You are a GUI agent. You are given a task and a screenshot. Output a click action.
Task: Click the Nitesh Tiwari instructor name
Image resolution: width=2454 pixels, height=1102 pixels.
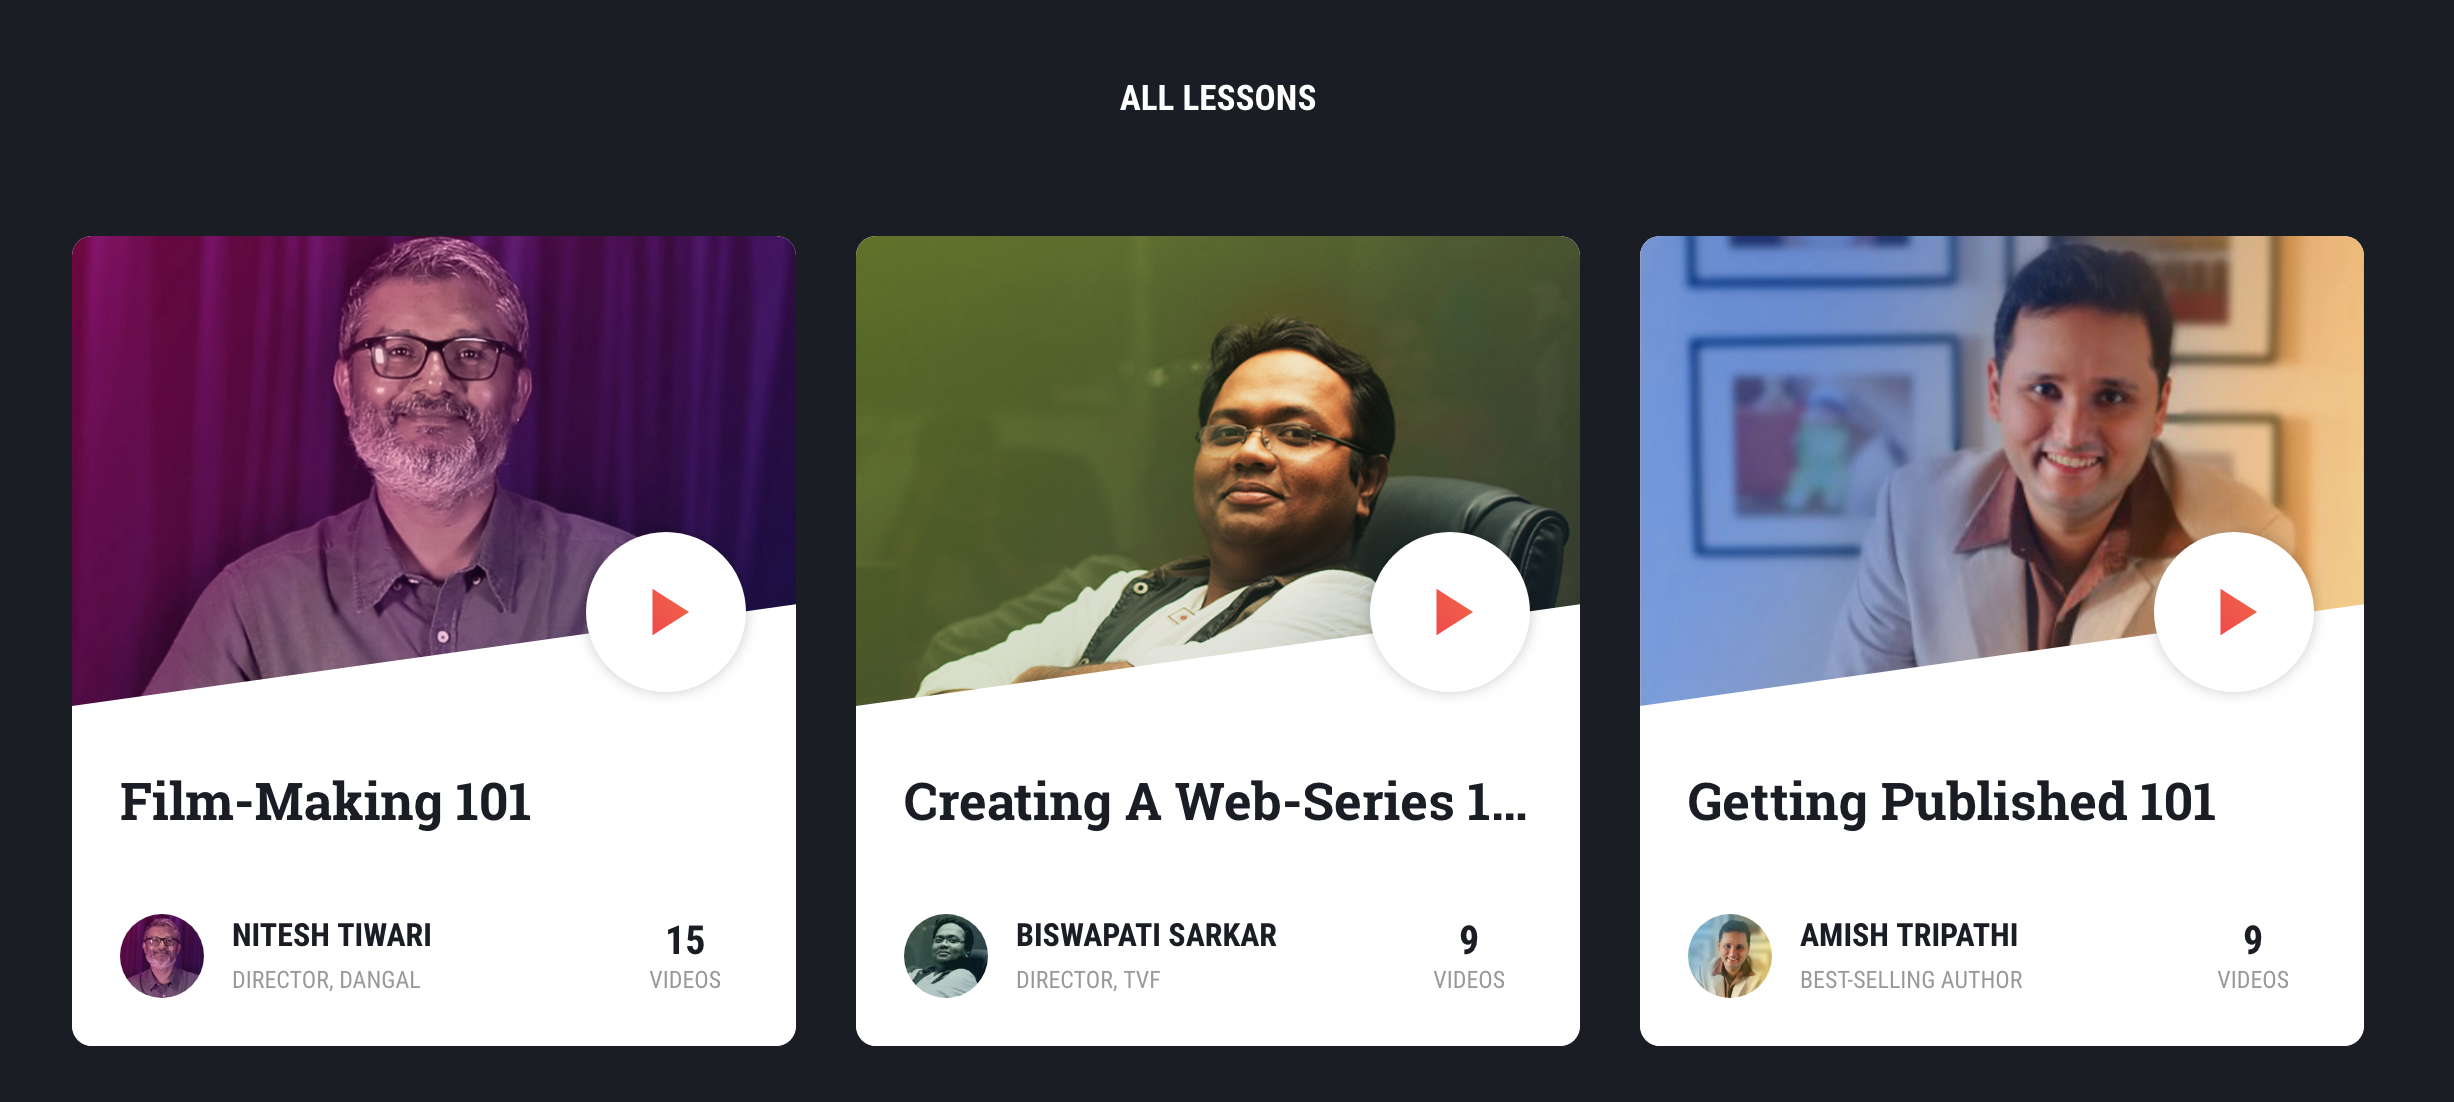[332, 935]
